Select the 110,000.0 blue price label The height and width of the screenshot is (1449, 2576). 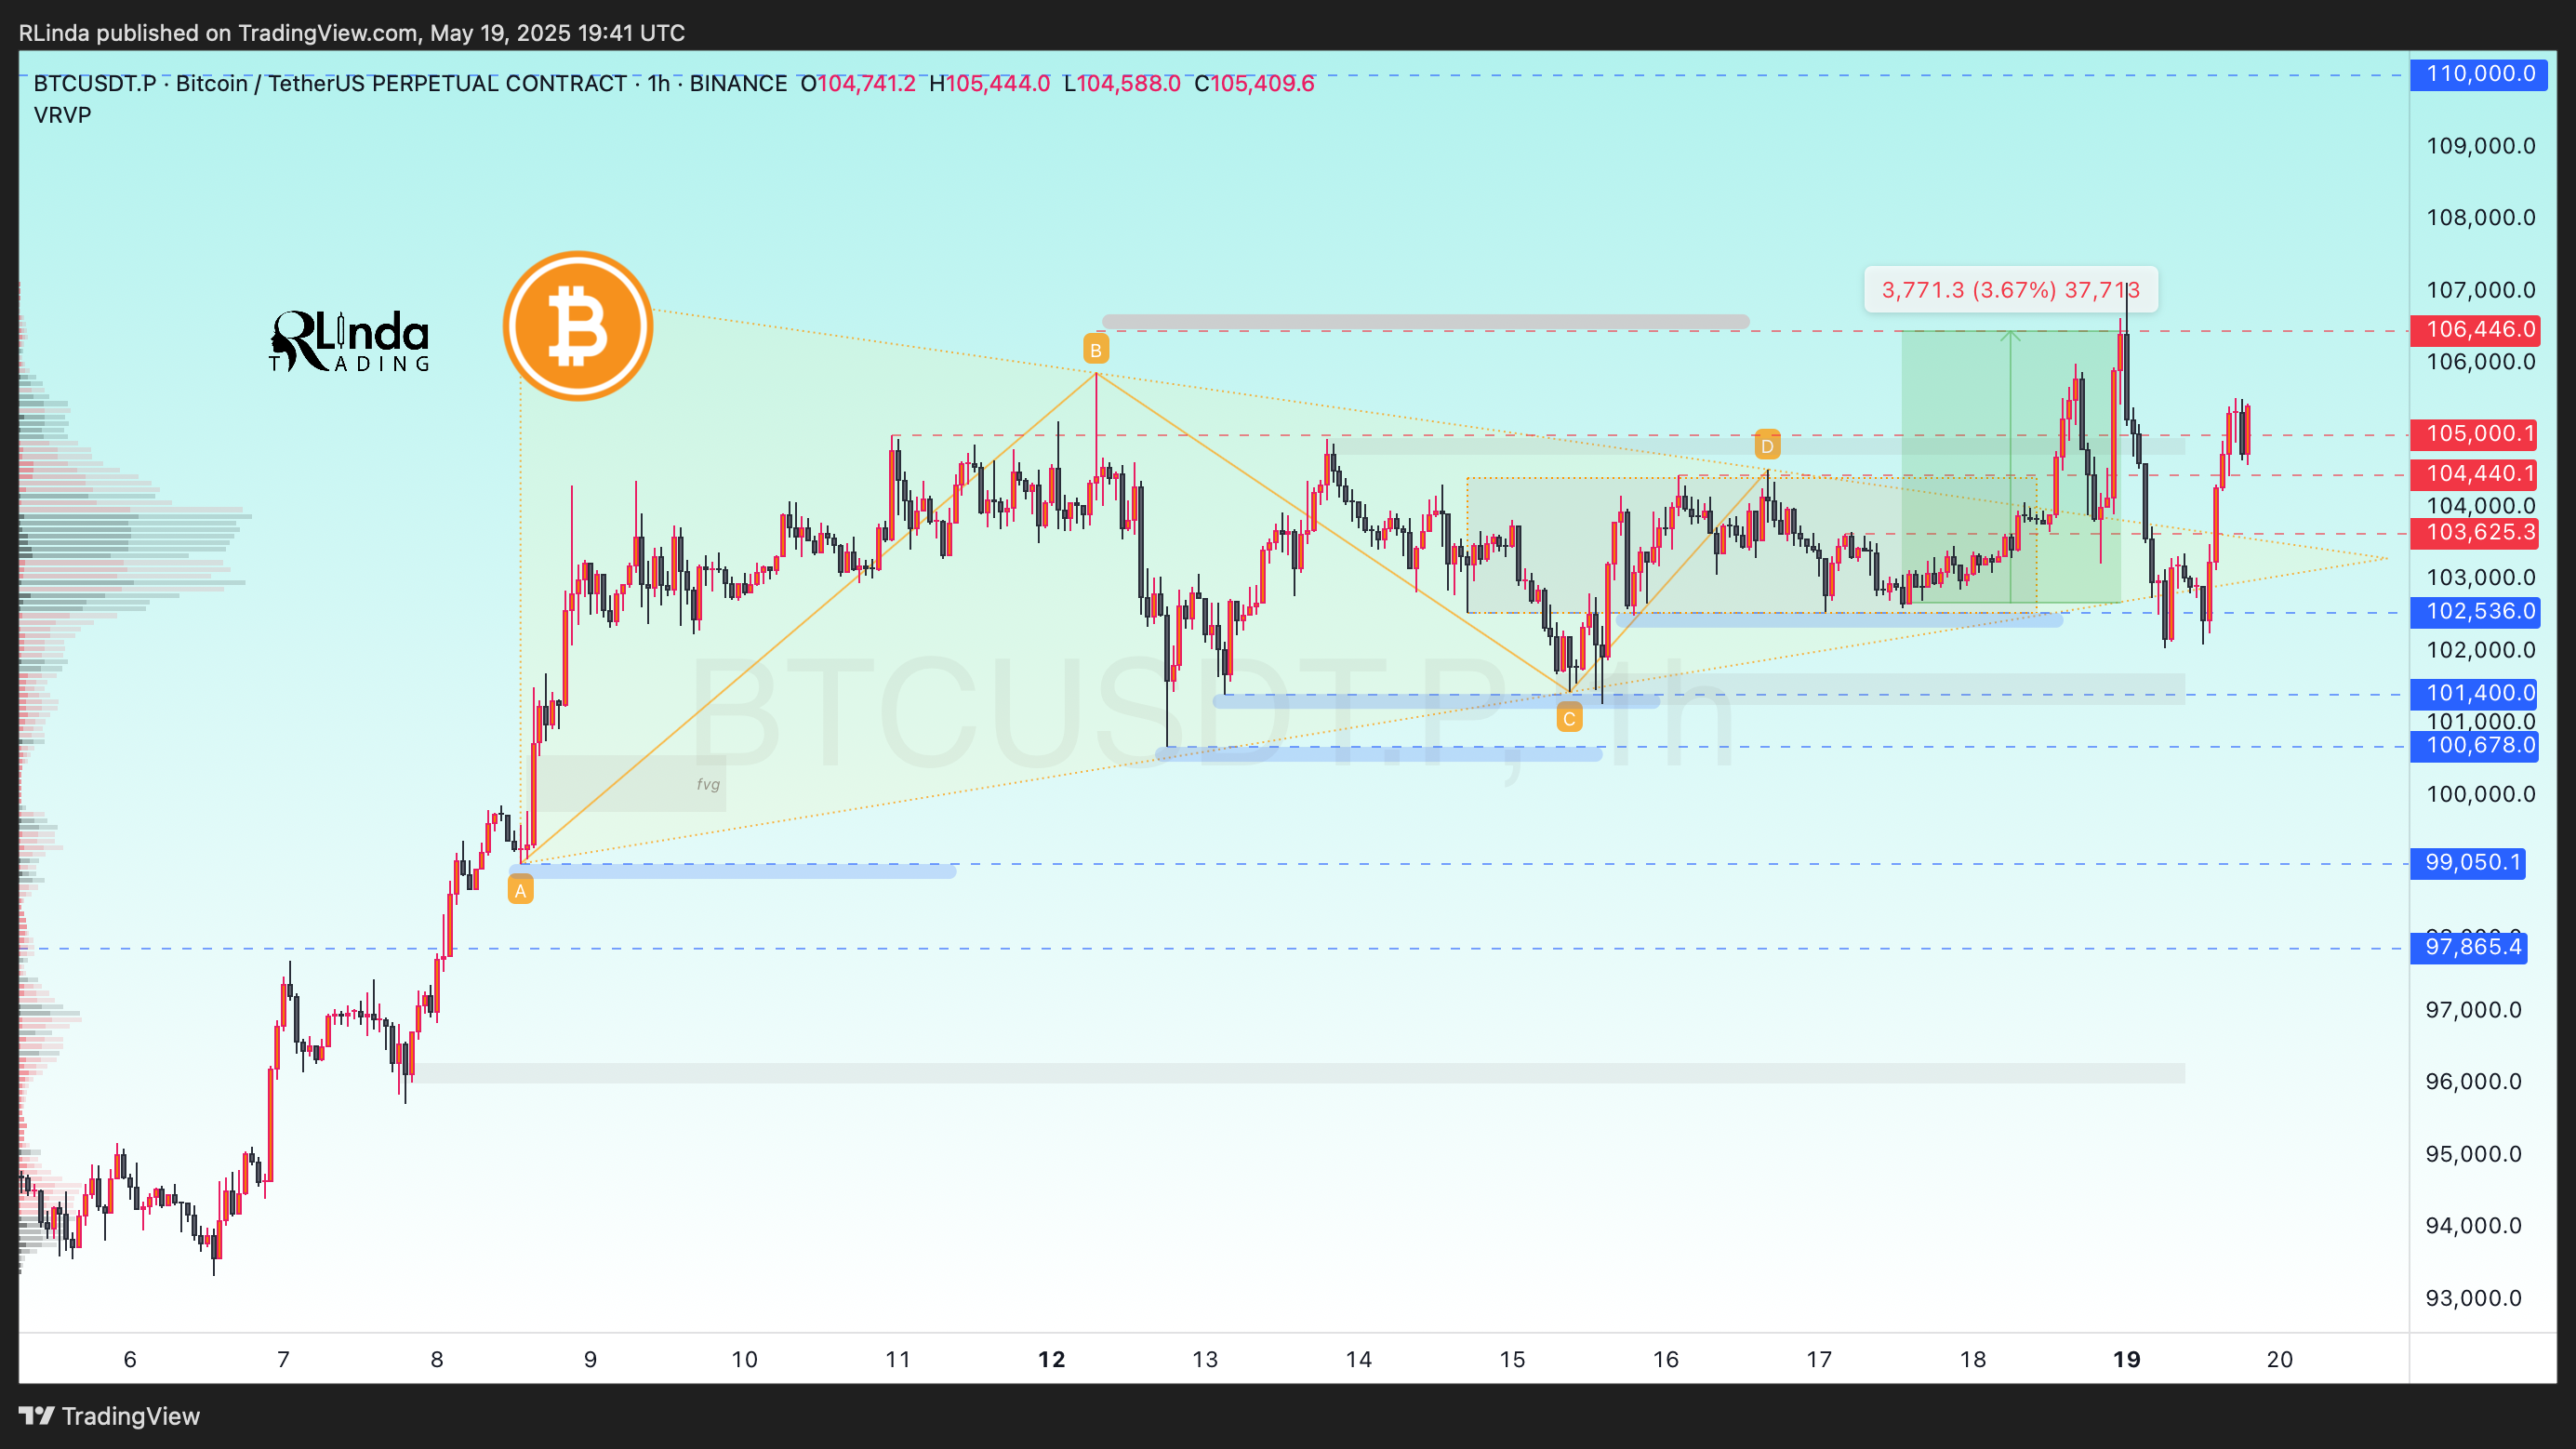[2479, 74]
